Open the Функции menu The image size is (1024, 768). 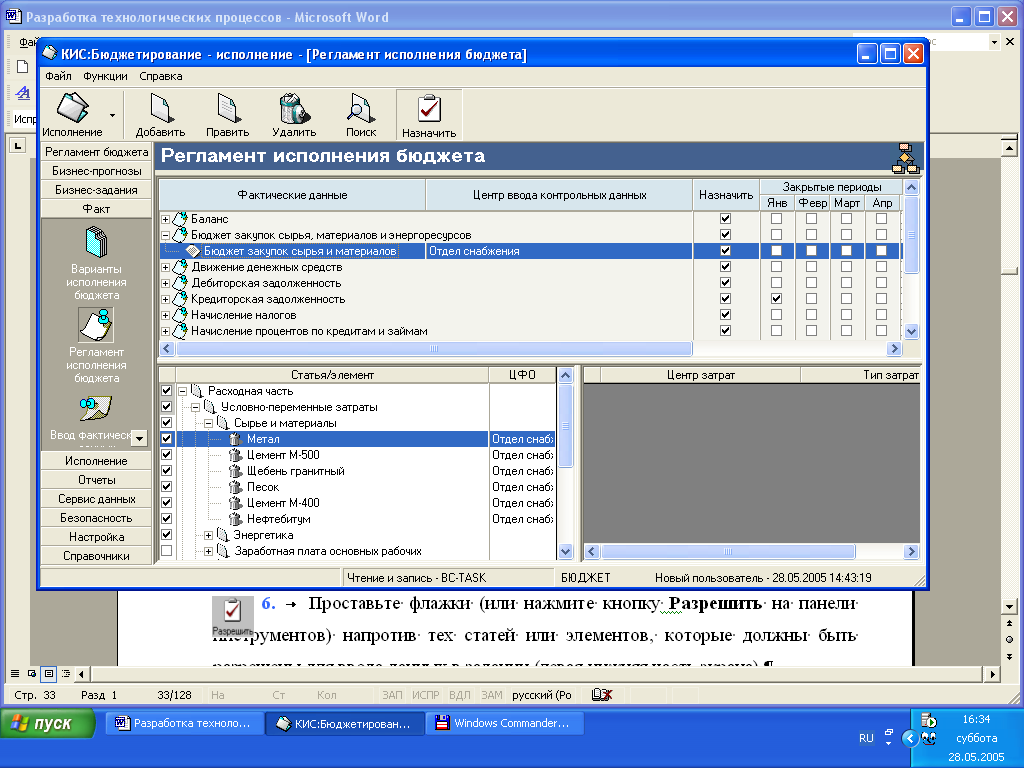(x=105, y=76)
